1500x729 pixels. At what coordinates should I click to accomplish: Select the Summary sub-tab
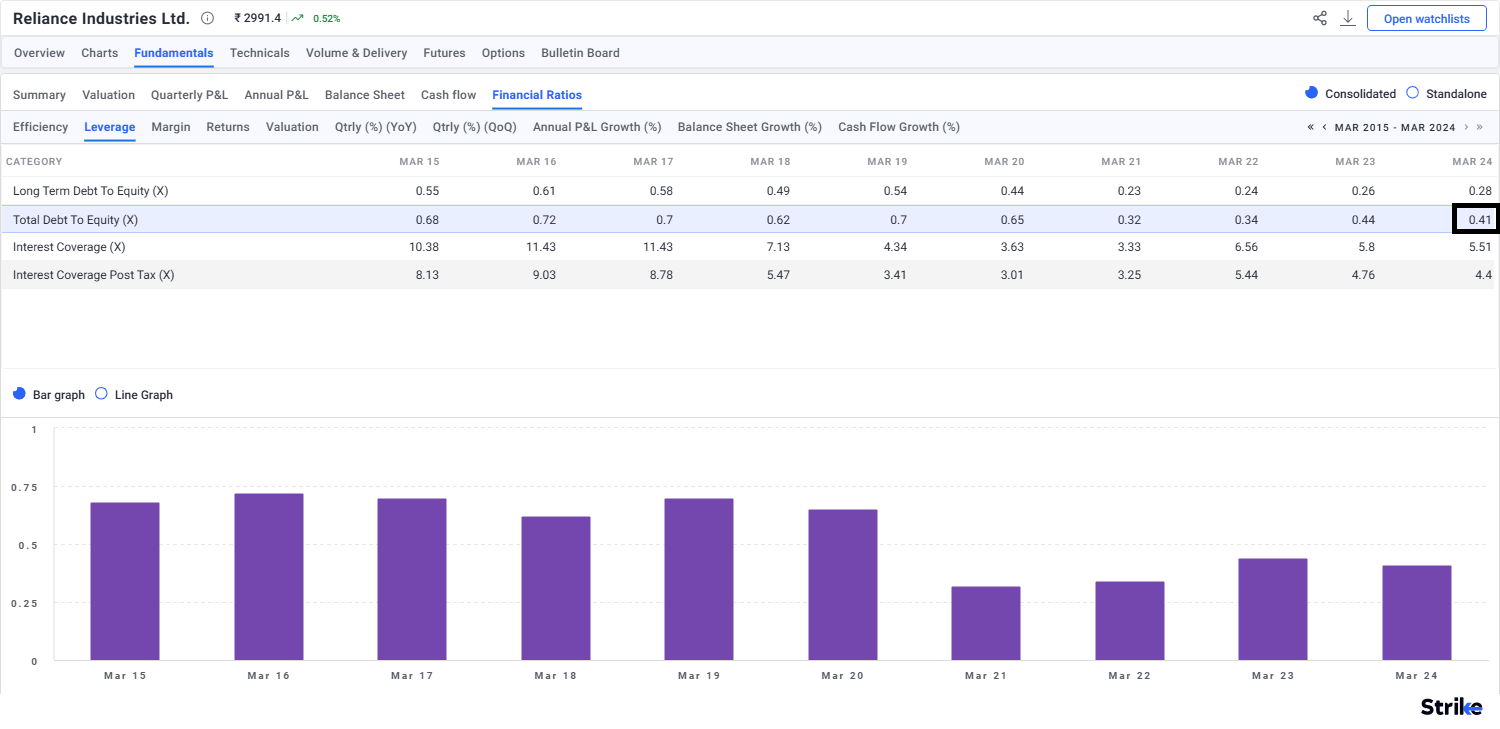pyautogui.click(x=39, y=95)
